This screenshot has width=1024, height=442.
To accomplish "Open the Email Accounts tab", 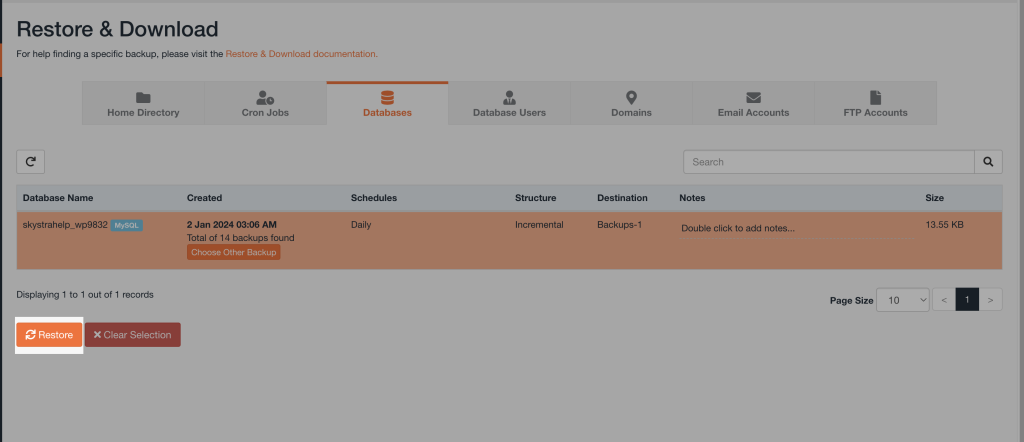I will click(753, 104).
